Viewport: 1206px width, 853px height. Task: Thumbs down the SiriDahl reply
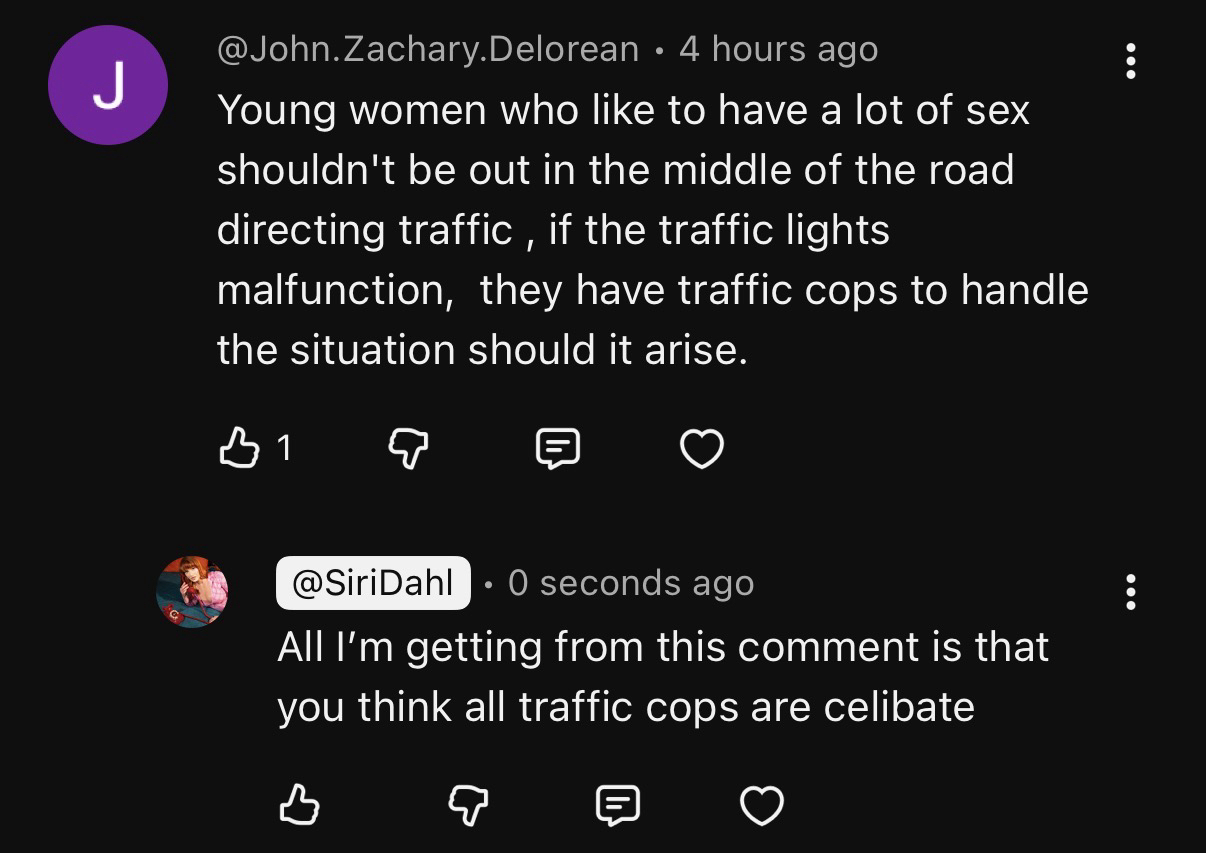pos(467,805)
